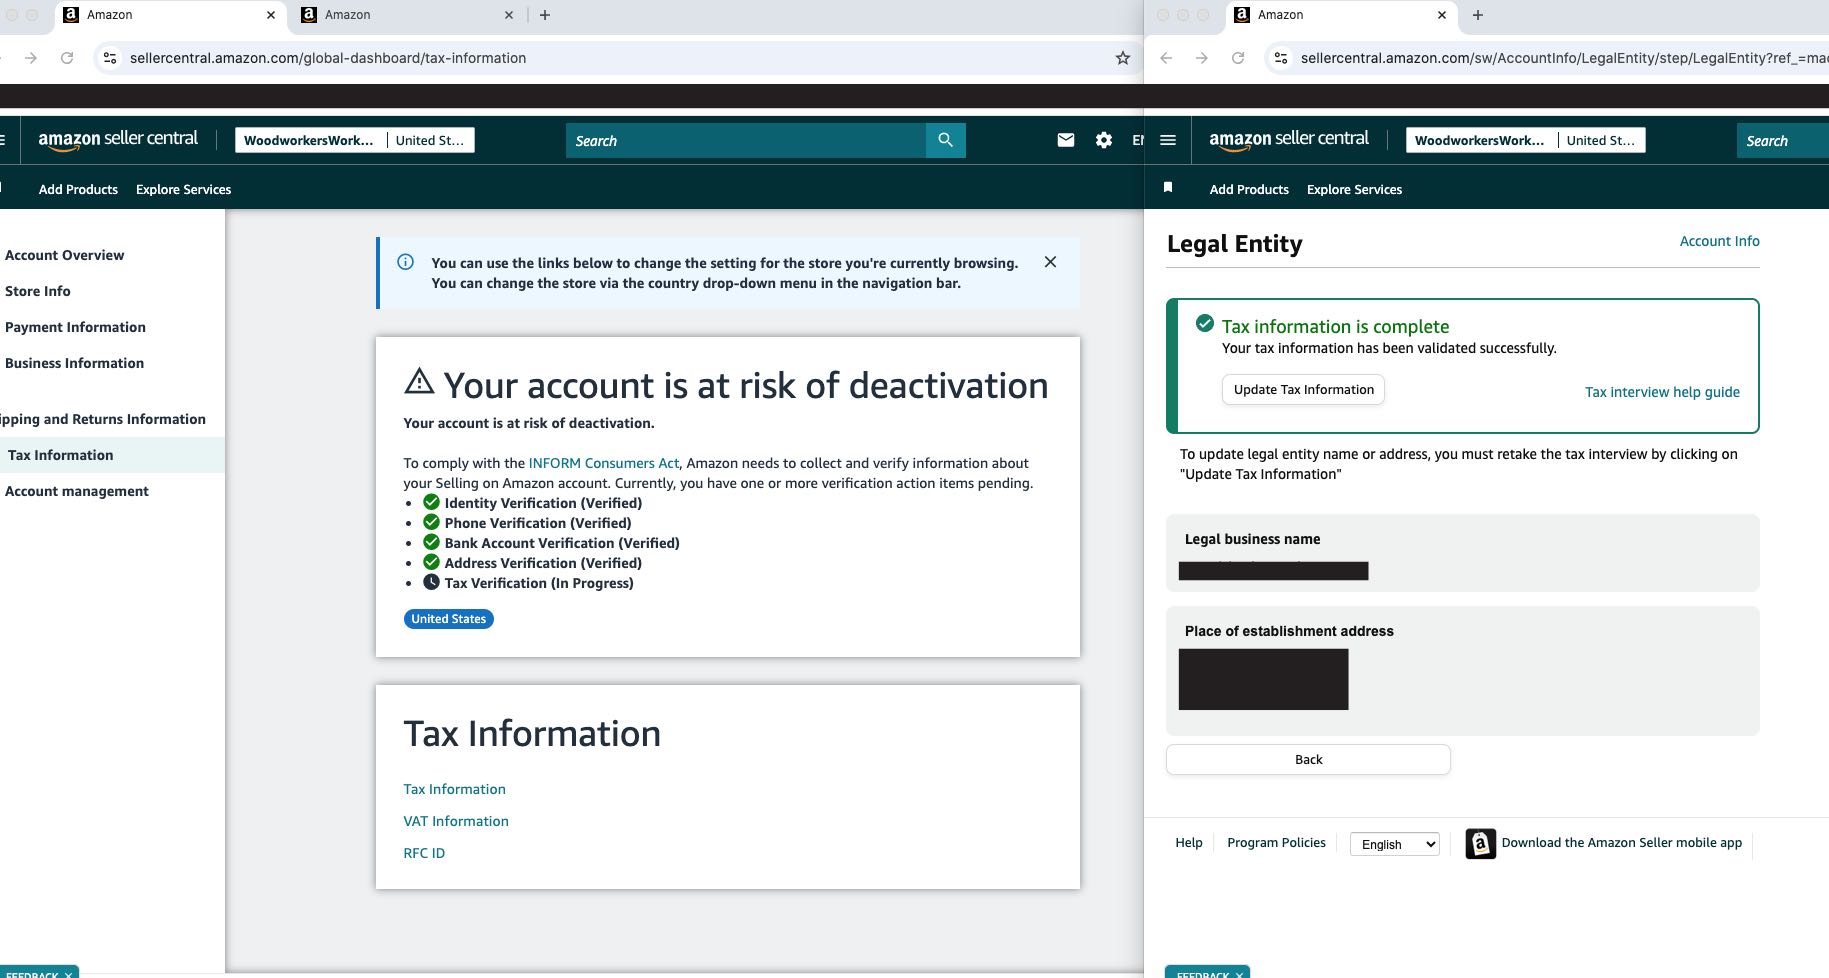The image size is (1829, 978).
Task: Open the VAT Information link
Action: 456,821
